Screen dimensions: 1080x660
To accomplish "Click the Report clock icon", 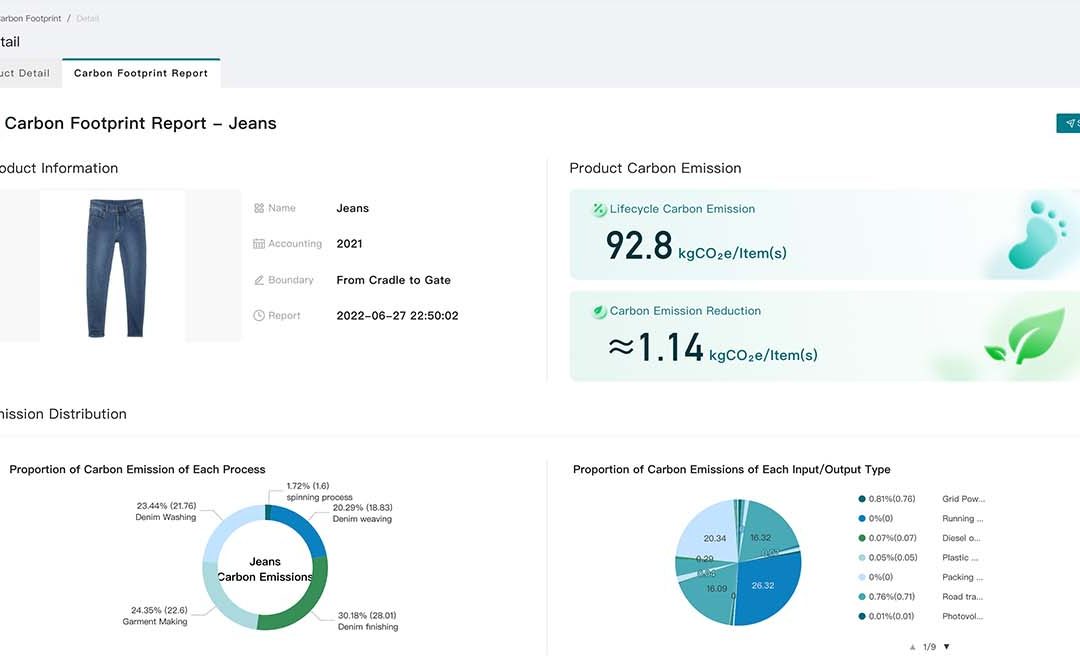I will click(x=259, y=316).
